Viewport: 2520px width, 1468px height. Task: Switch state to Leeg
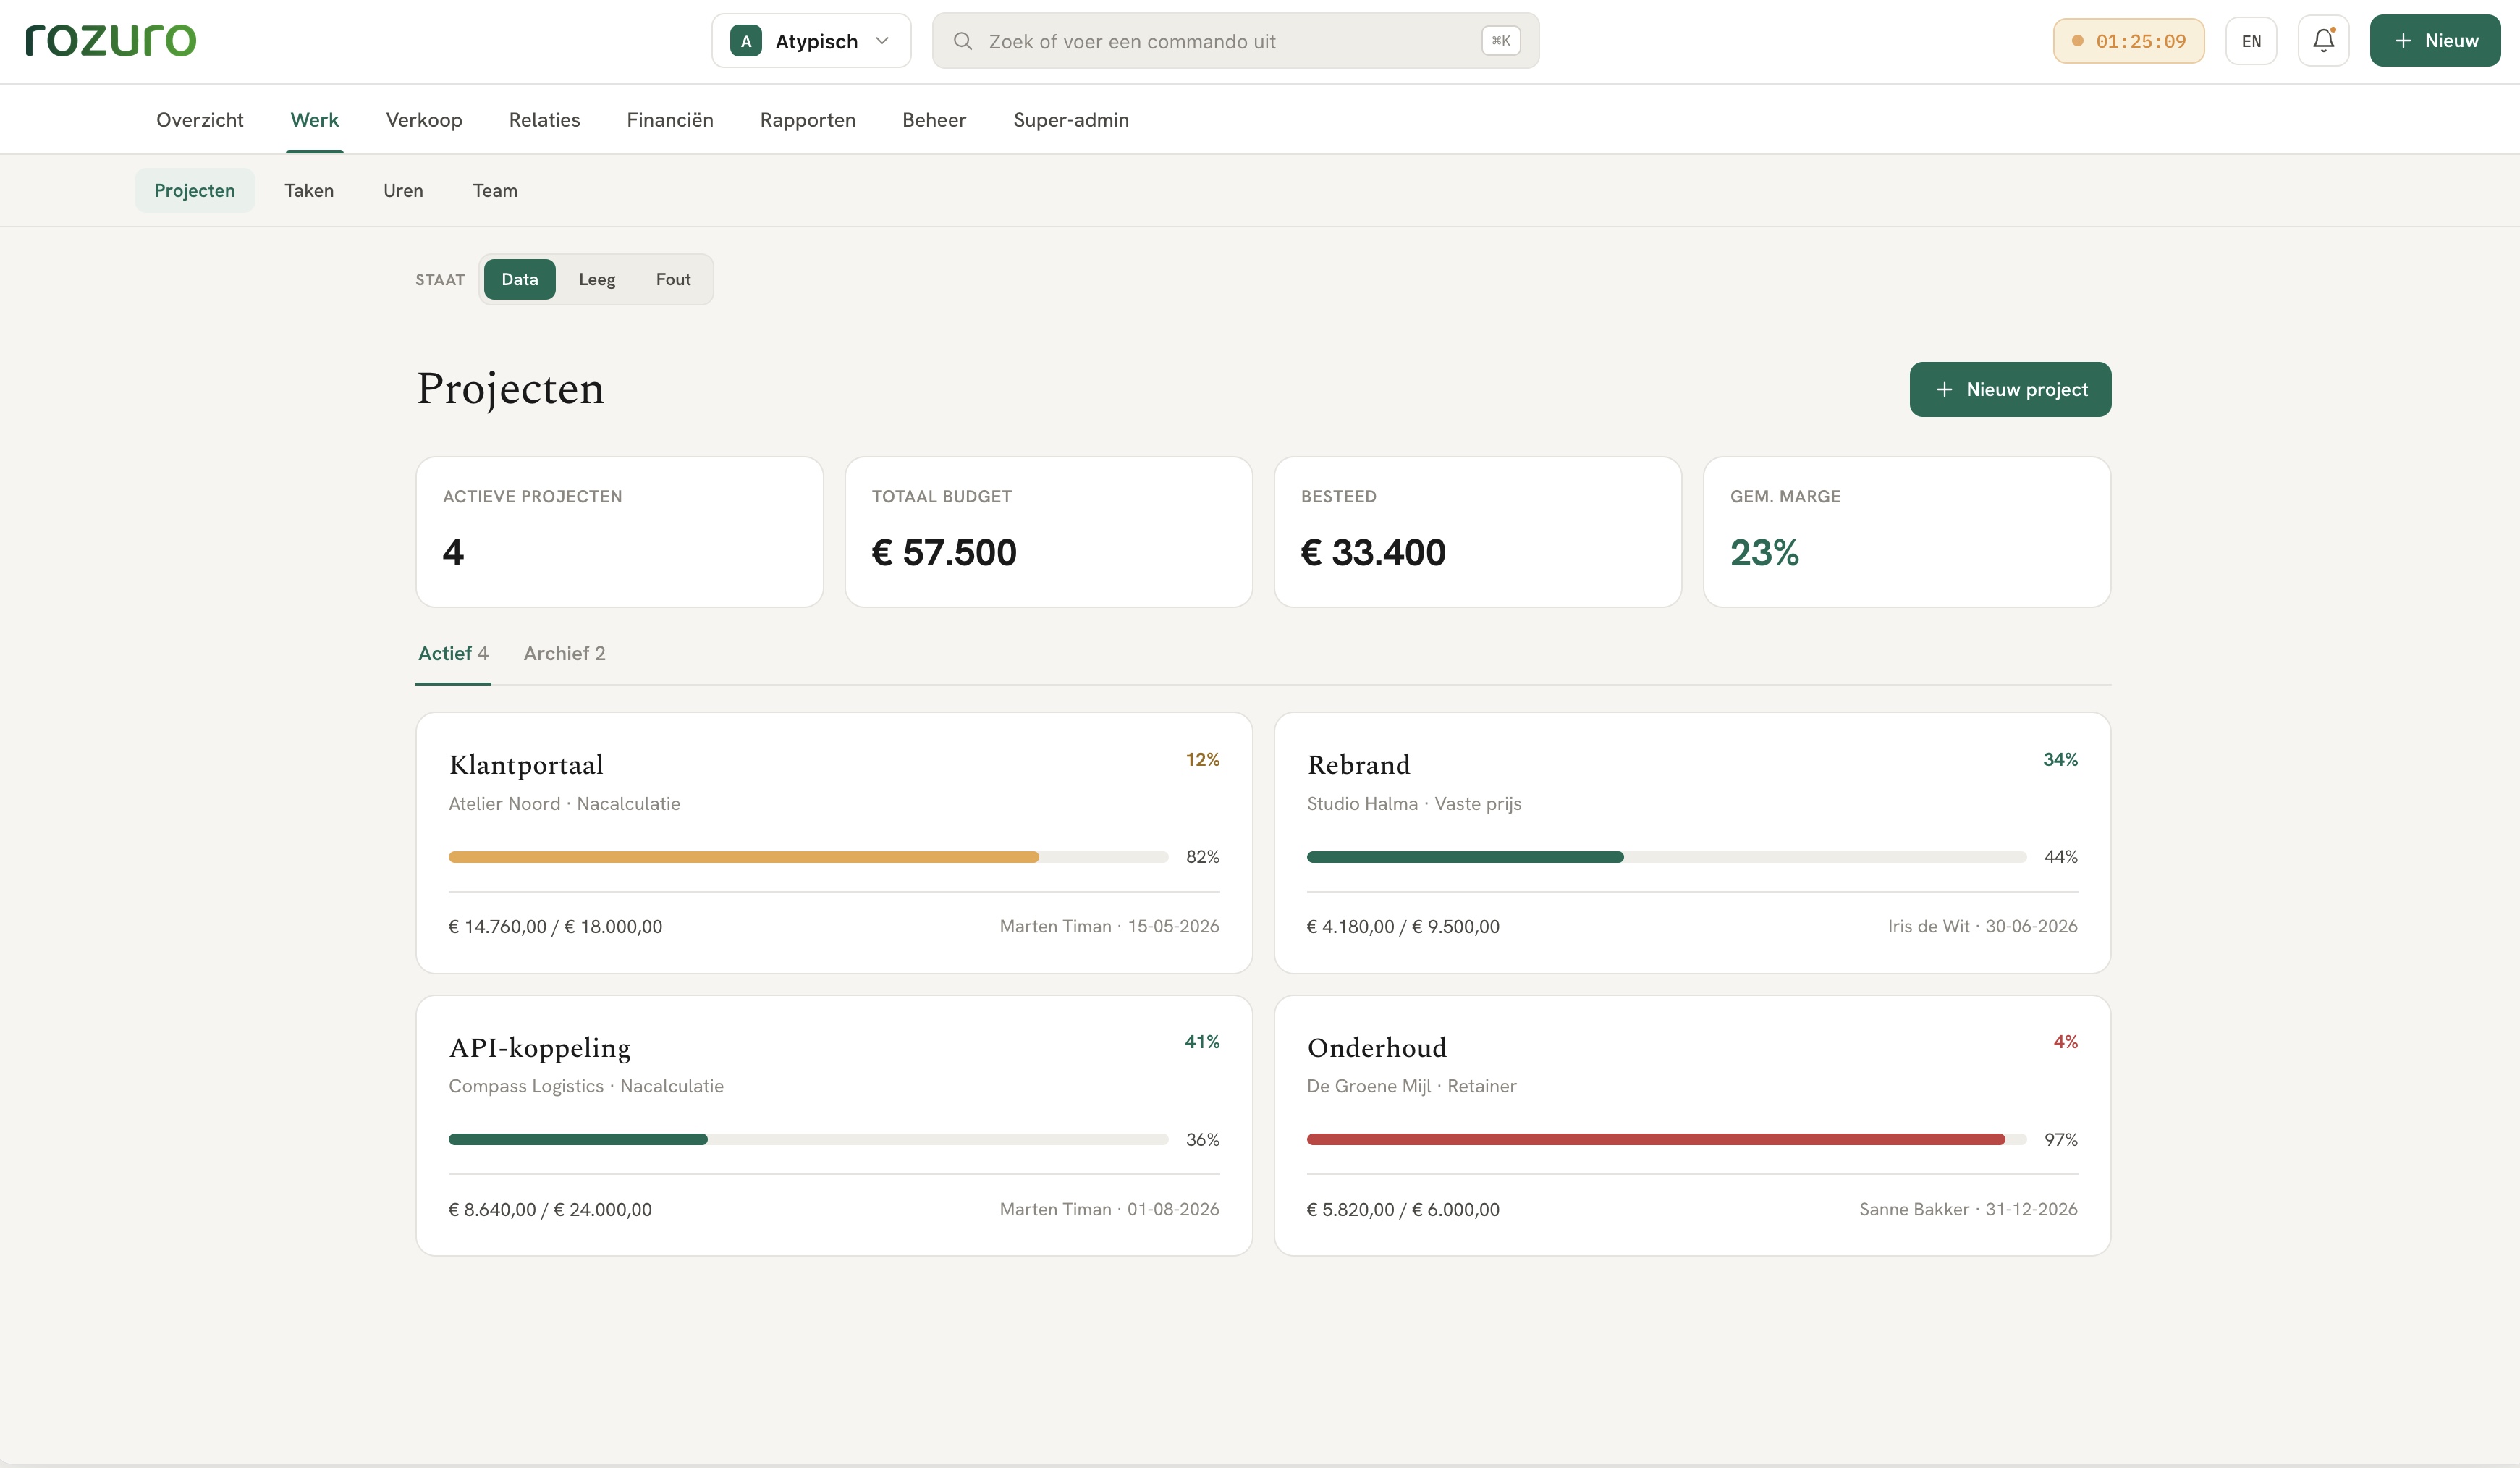597,279
